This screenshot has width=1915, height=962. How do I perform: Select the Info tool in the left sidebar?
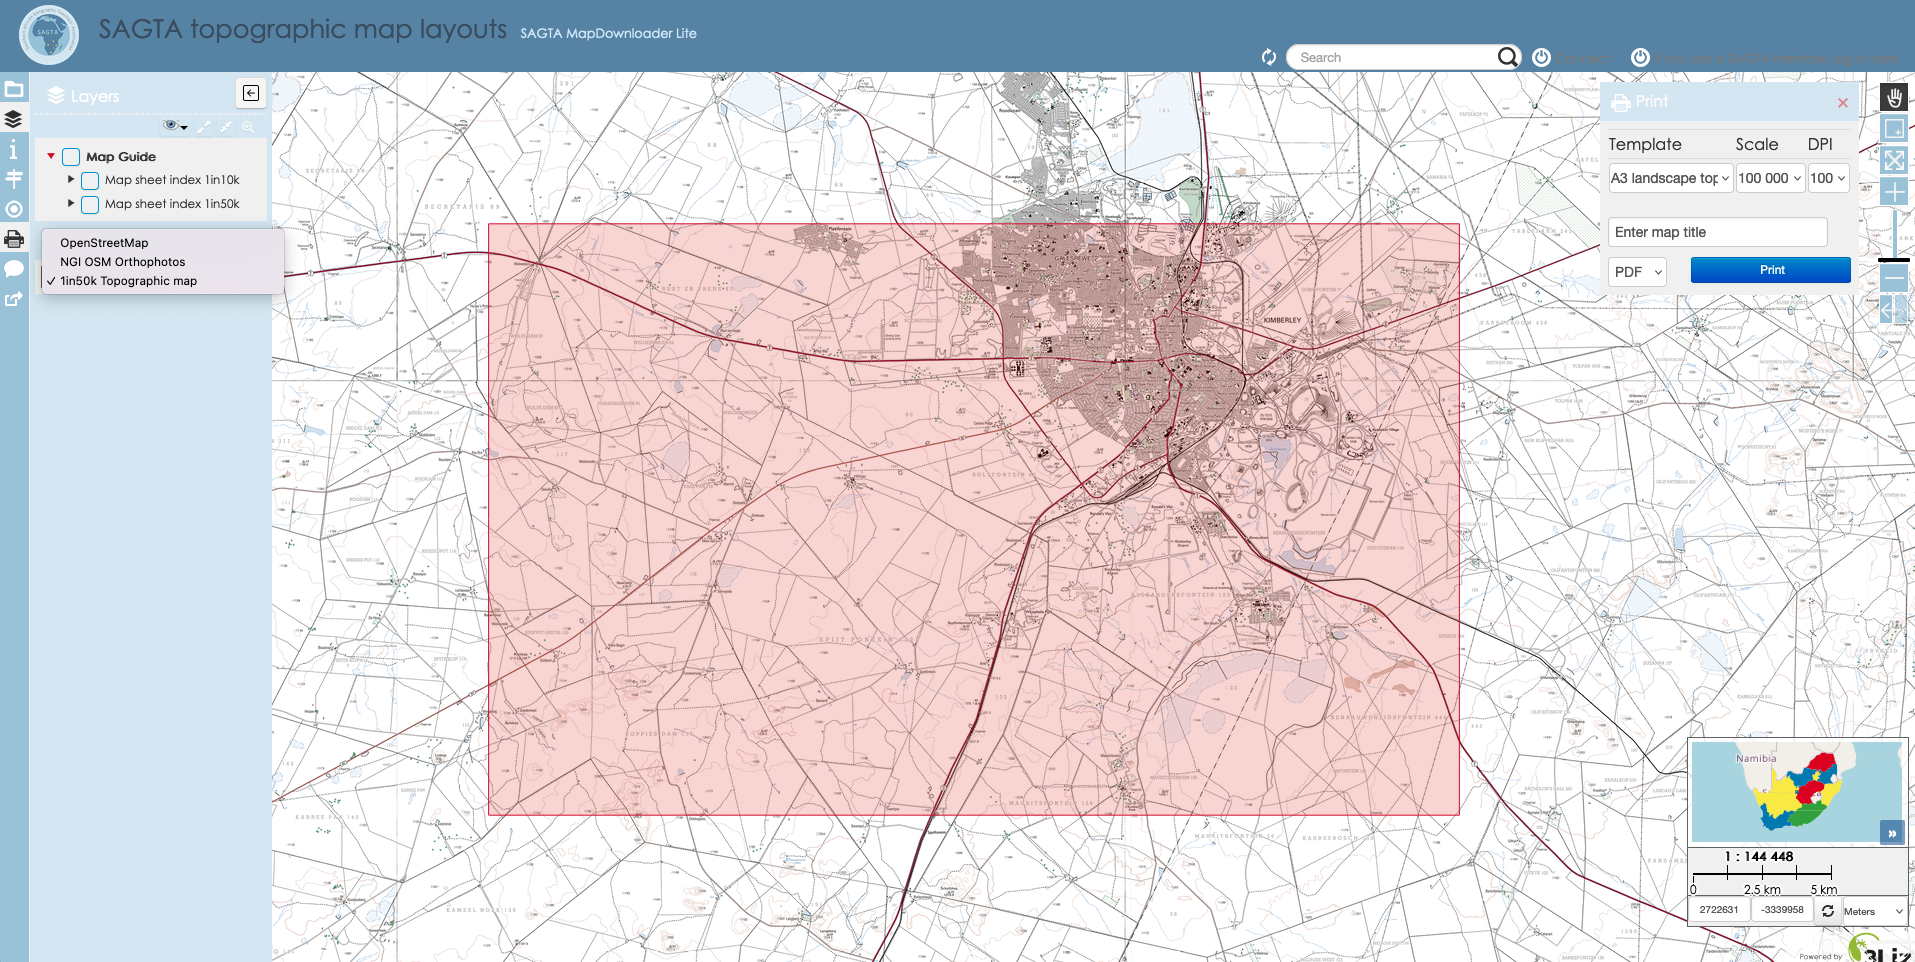[13, 148]
